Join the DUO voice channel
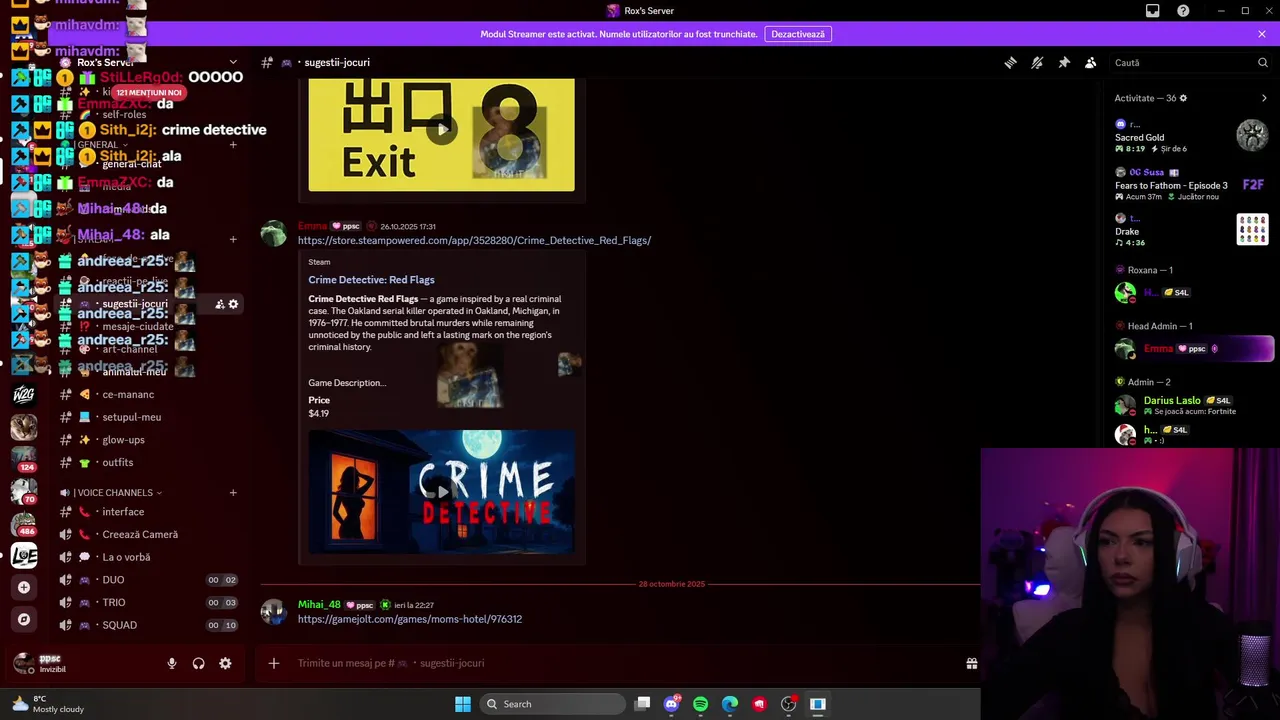Screen dimensions: 1280x720 click(148, 580)
